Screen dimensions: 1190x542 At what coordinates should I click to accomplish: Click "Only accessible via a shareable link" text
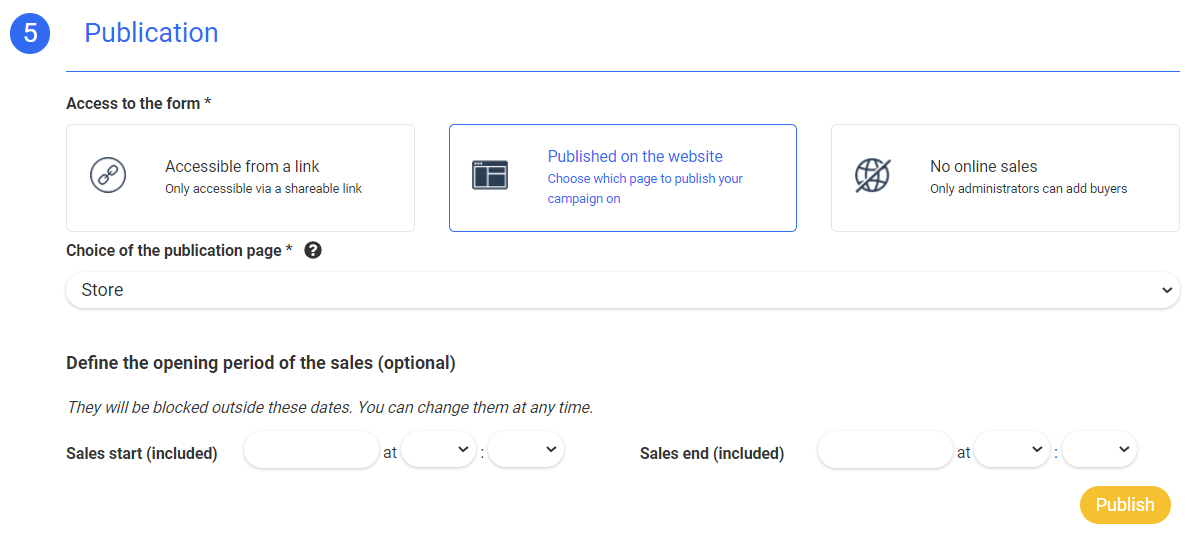pyautogui.click(x=263, y=189)
